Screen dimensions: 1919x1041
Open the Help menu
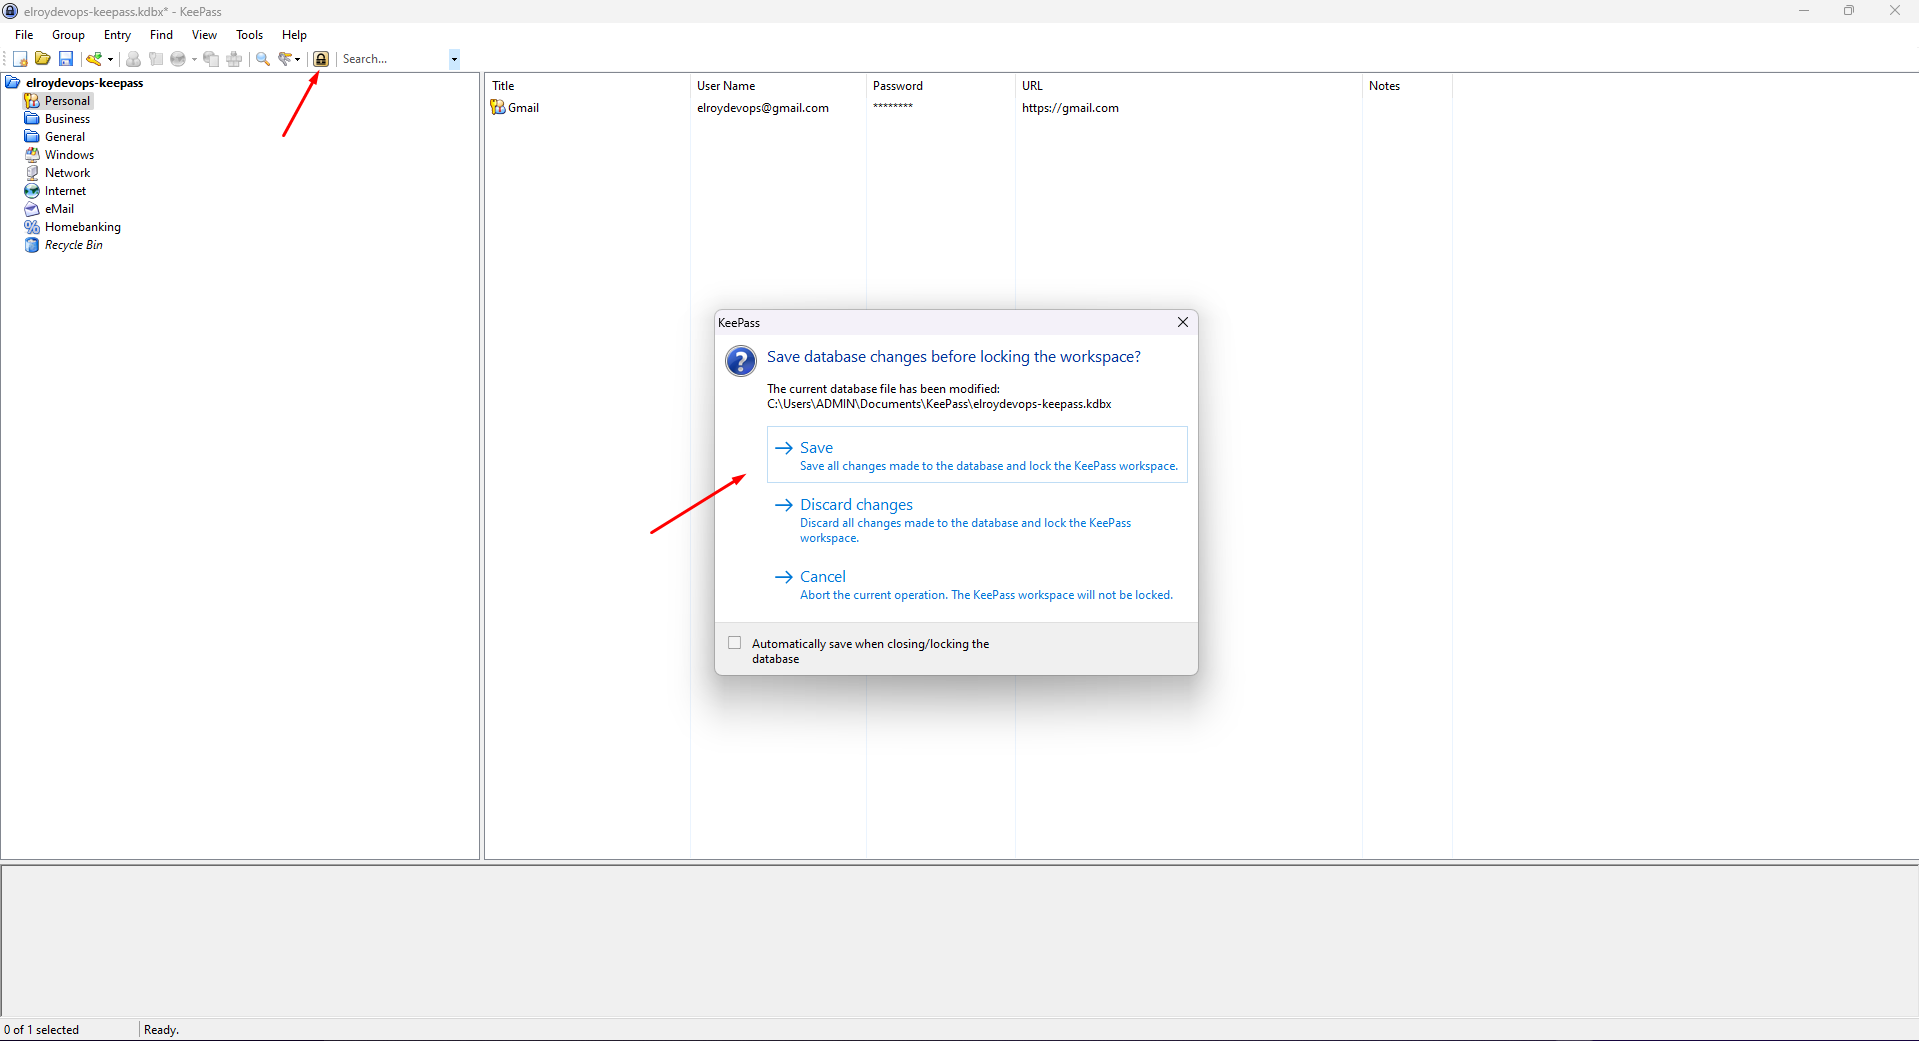pos(294,35)
